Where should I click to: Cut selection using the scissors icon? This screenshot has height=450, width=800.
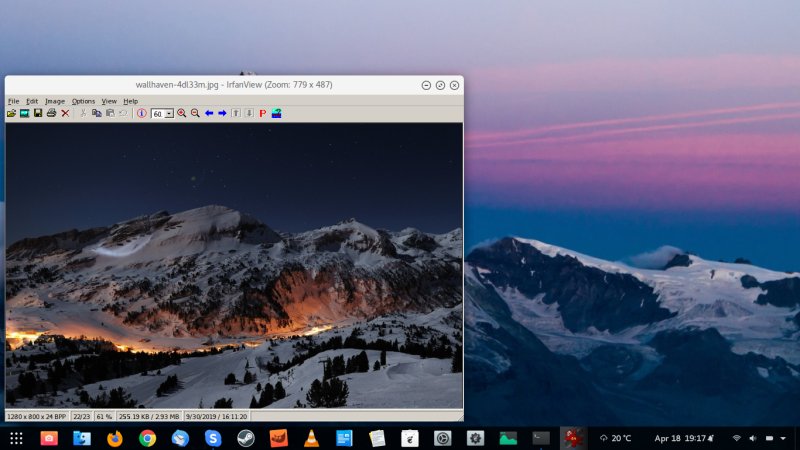[83, 113]
